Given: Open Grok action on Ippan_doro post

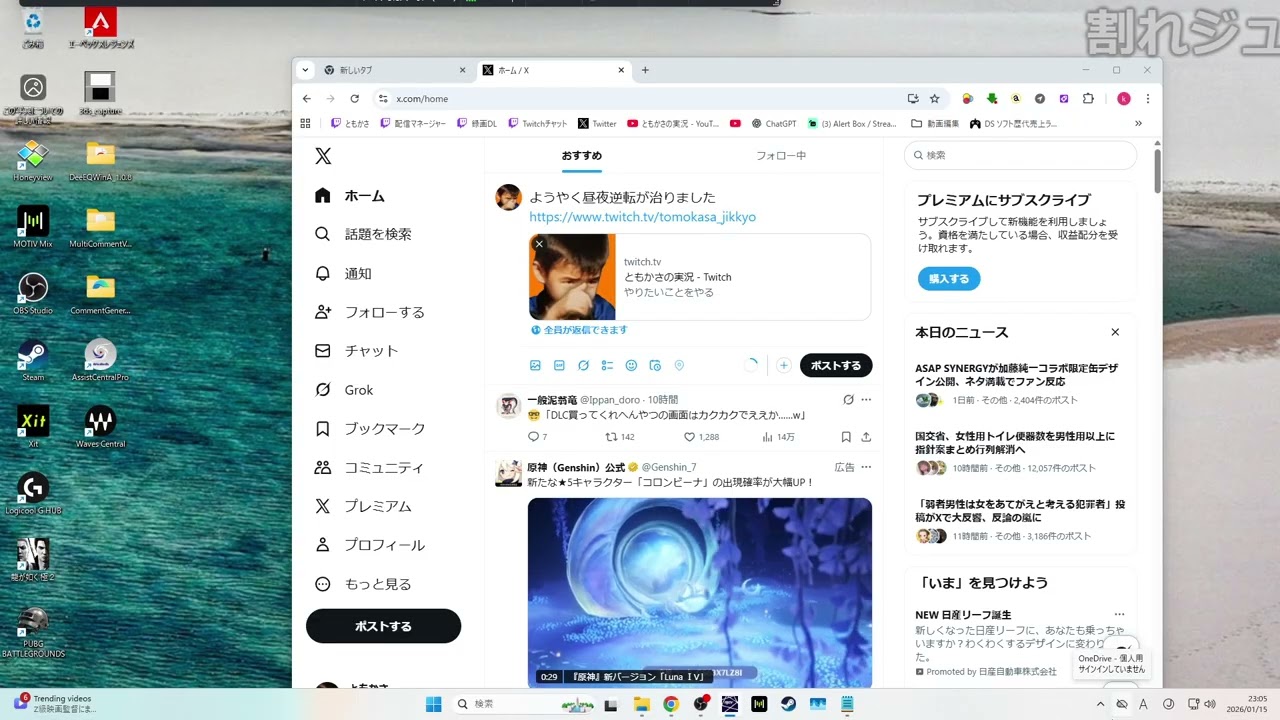Looking at the screenshot, I should [x=848, y=400].
